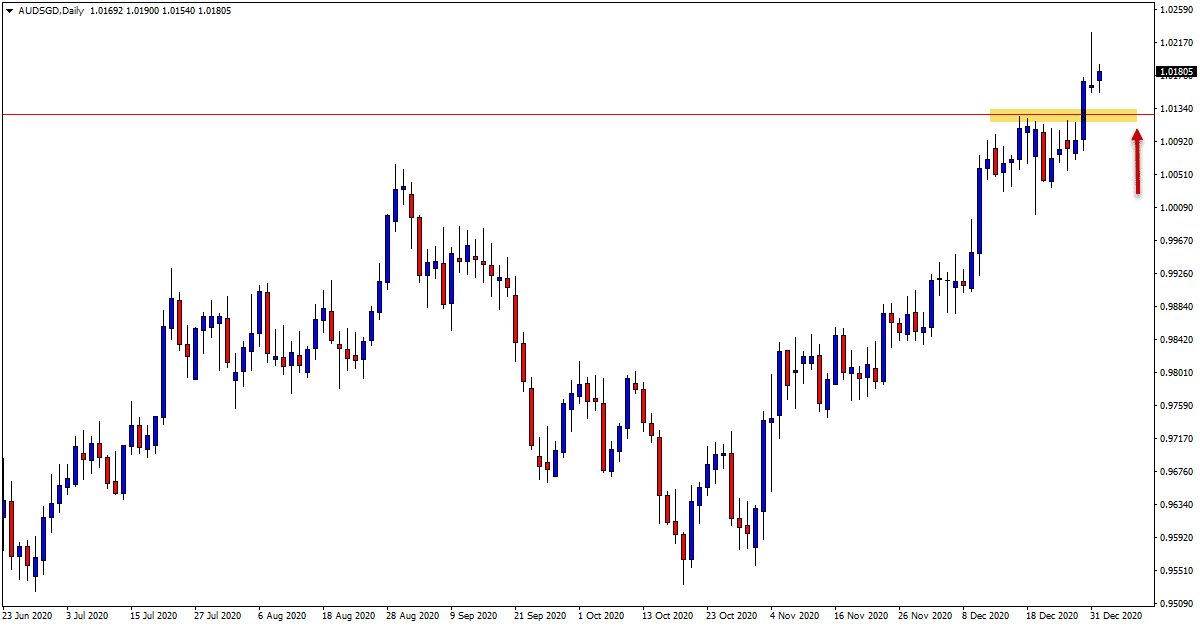Image resolution: width=1200 pixels, height=627 pixels.
Task: Click the 23 Jun 2020 date label
Action: [x=27, y=616]
